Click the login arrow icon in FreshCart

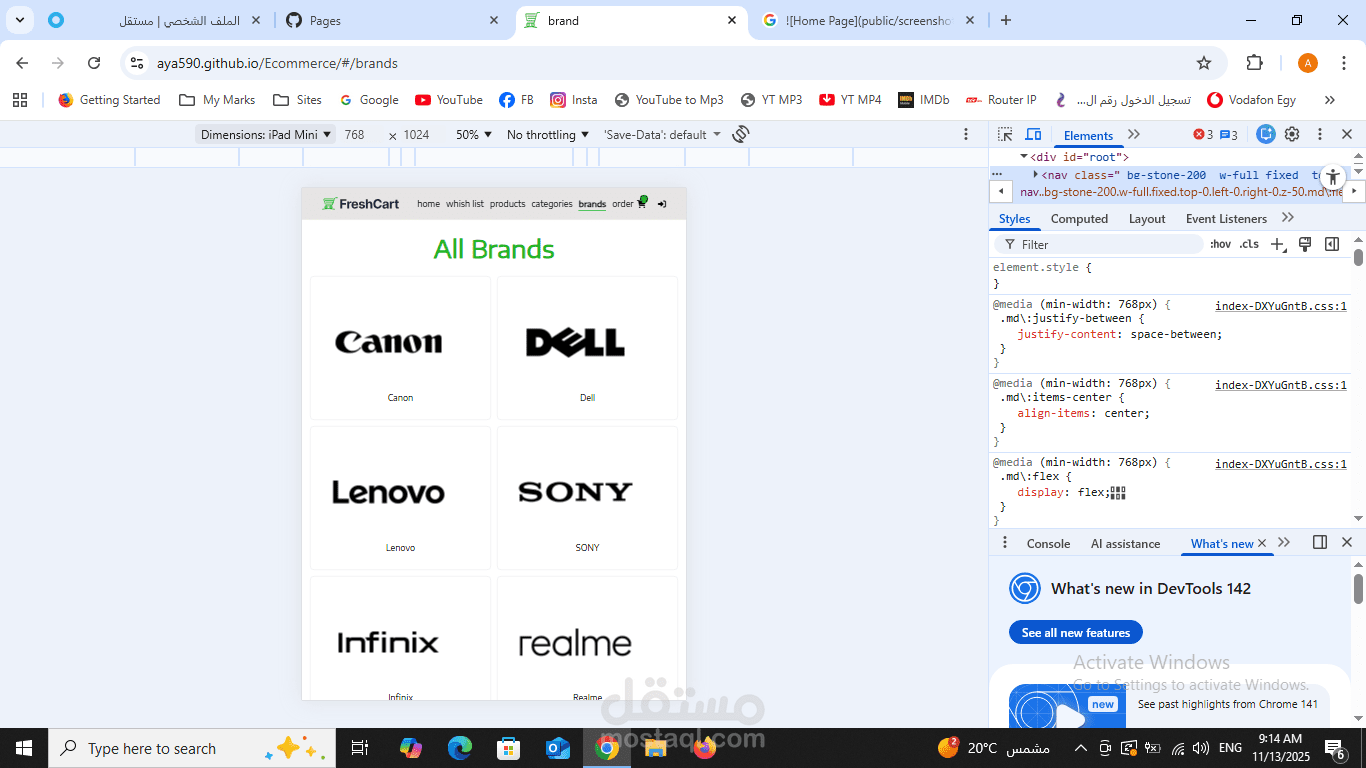(662, 204)
